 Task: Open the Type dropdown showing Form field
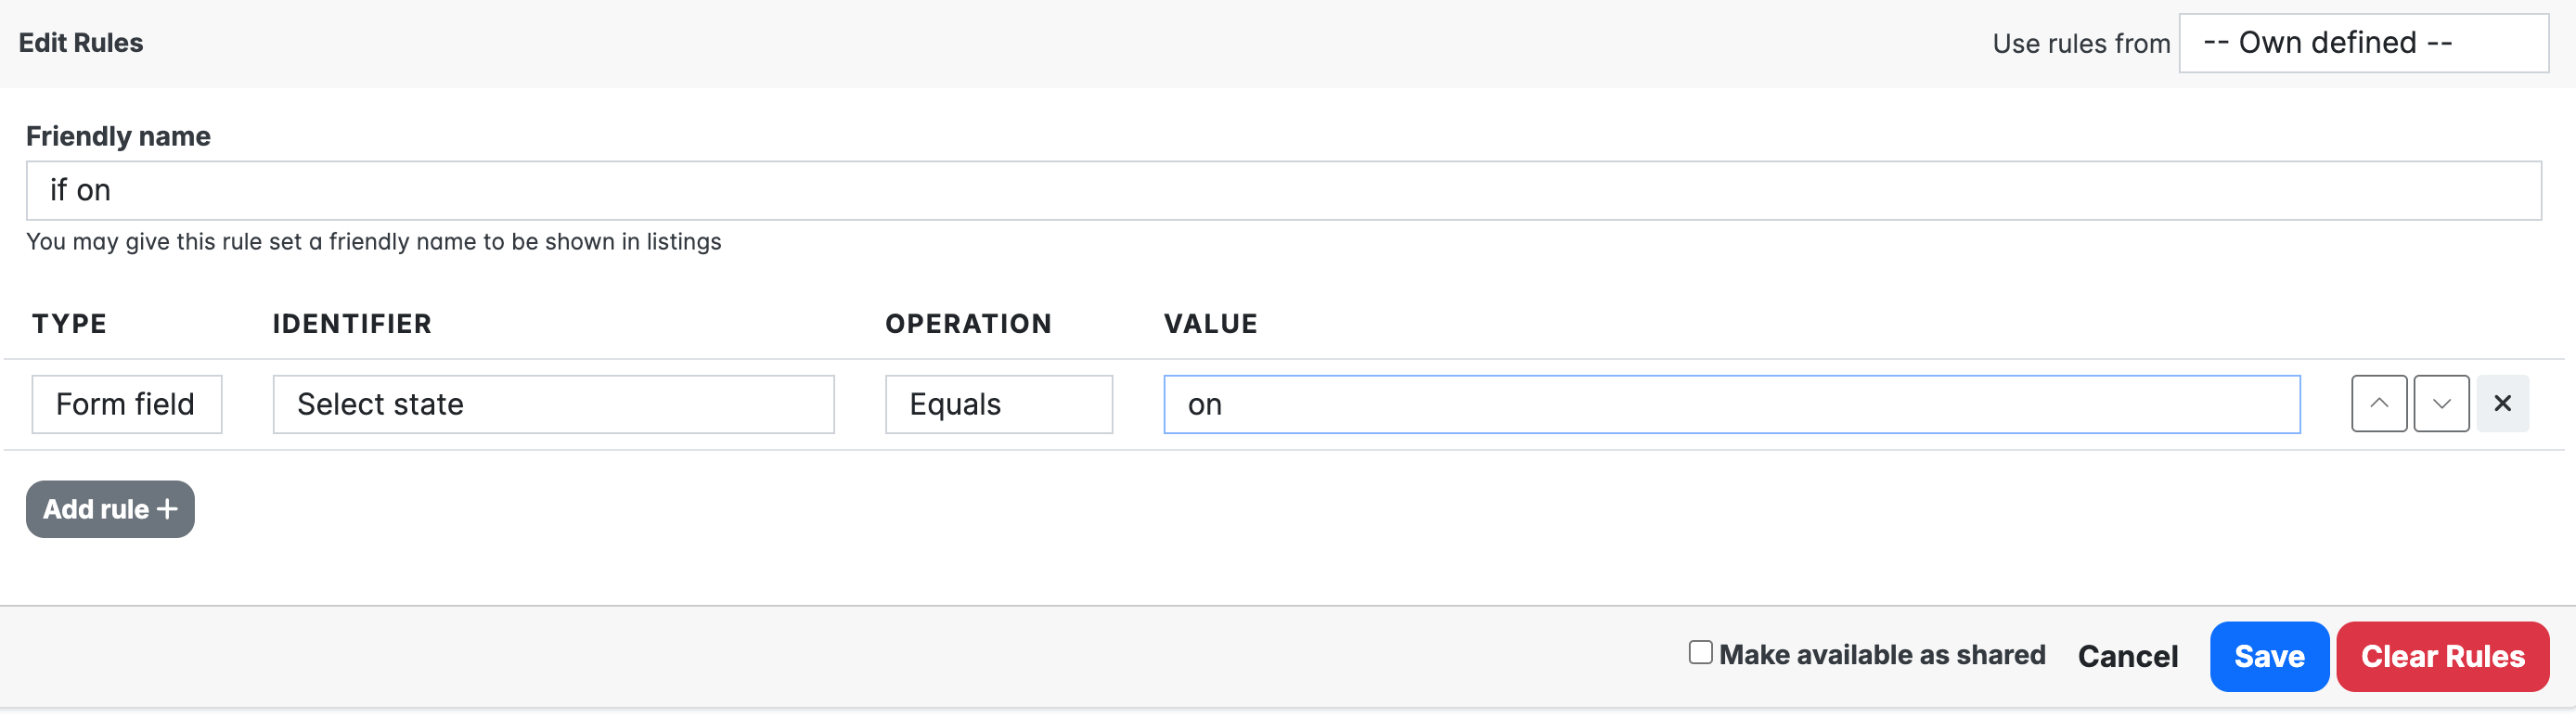tap(126, 404)
